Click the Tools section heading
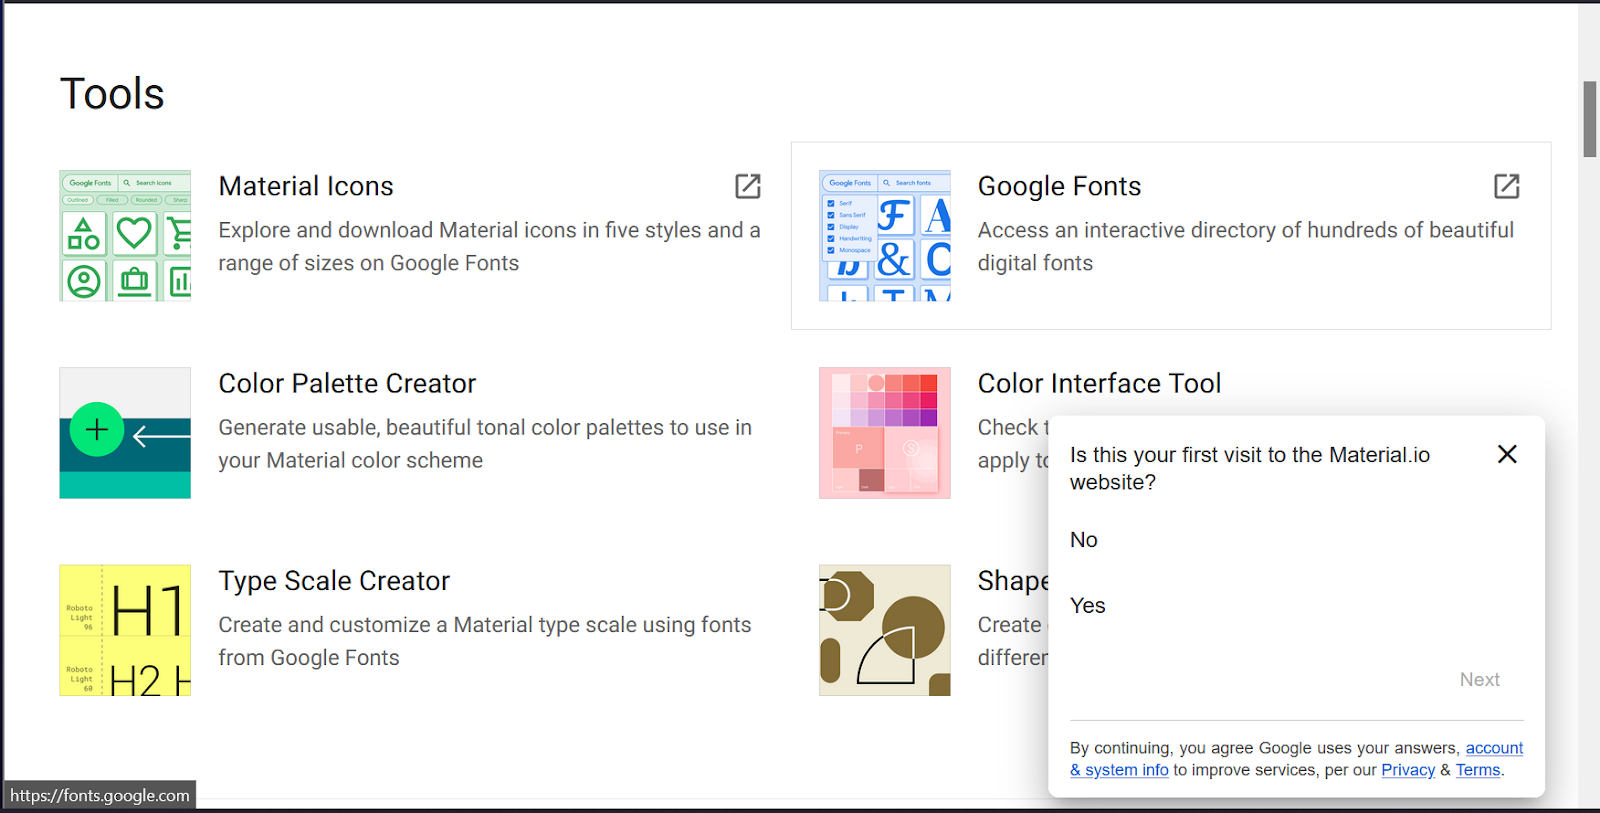 (x=112, y=94)
